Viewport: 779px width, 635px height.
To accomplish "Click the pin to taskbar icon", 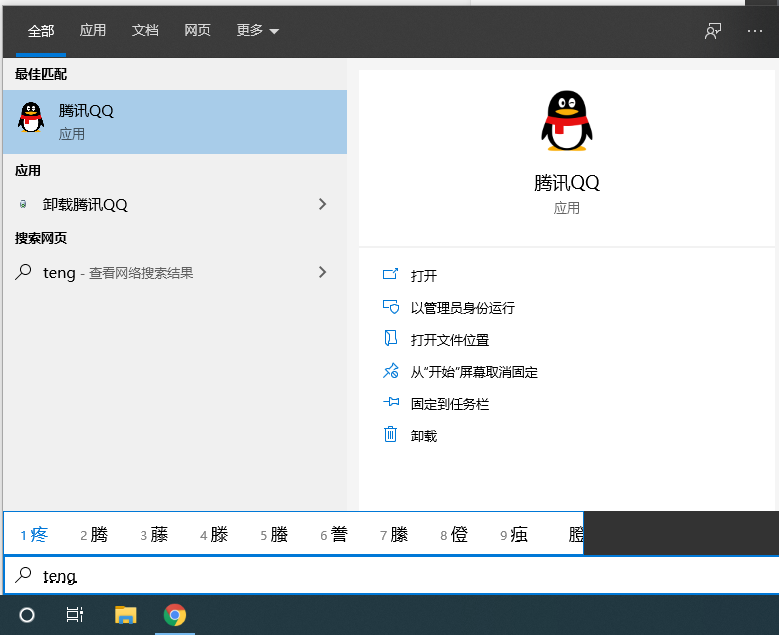I will coord(390,402).
